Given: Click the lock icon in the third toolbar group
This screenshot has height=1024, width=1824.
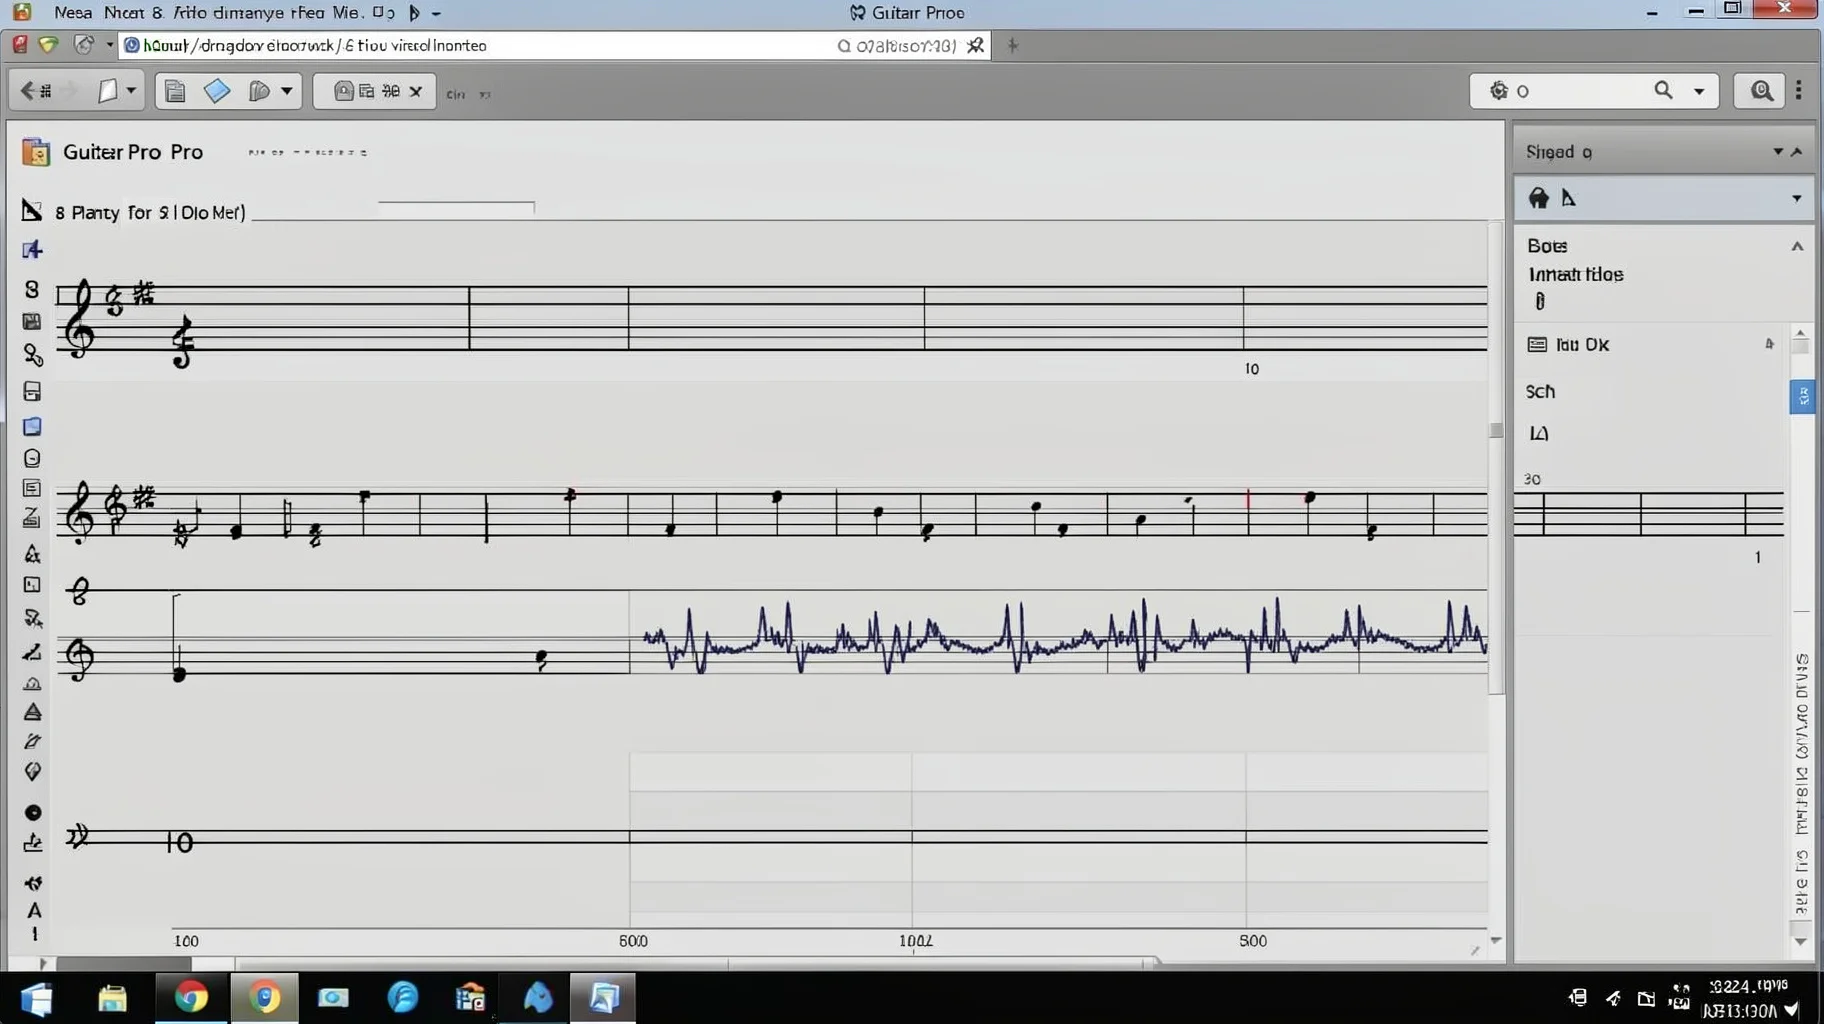Looking at the screenshot, I should click(x=343, y=91).
